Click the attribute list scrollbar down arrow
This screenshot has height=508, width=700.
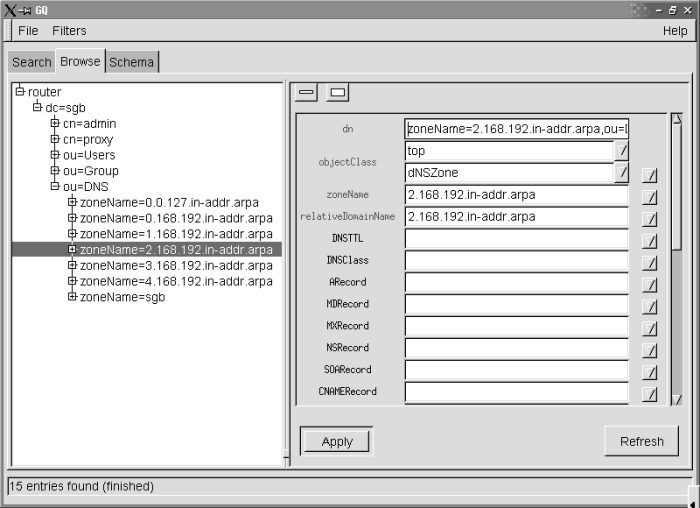(x=677, y=398)
